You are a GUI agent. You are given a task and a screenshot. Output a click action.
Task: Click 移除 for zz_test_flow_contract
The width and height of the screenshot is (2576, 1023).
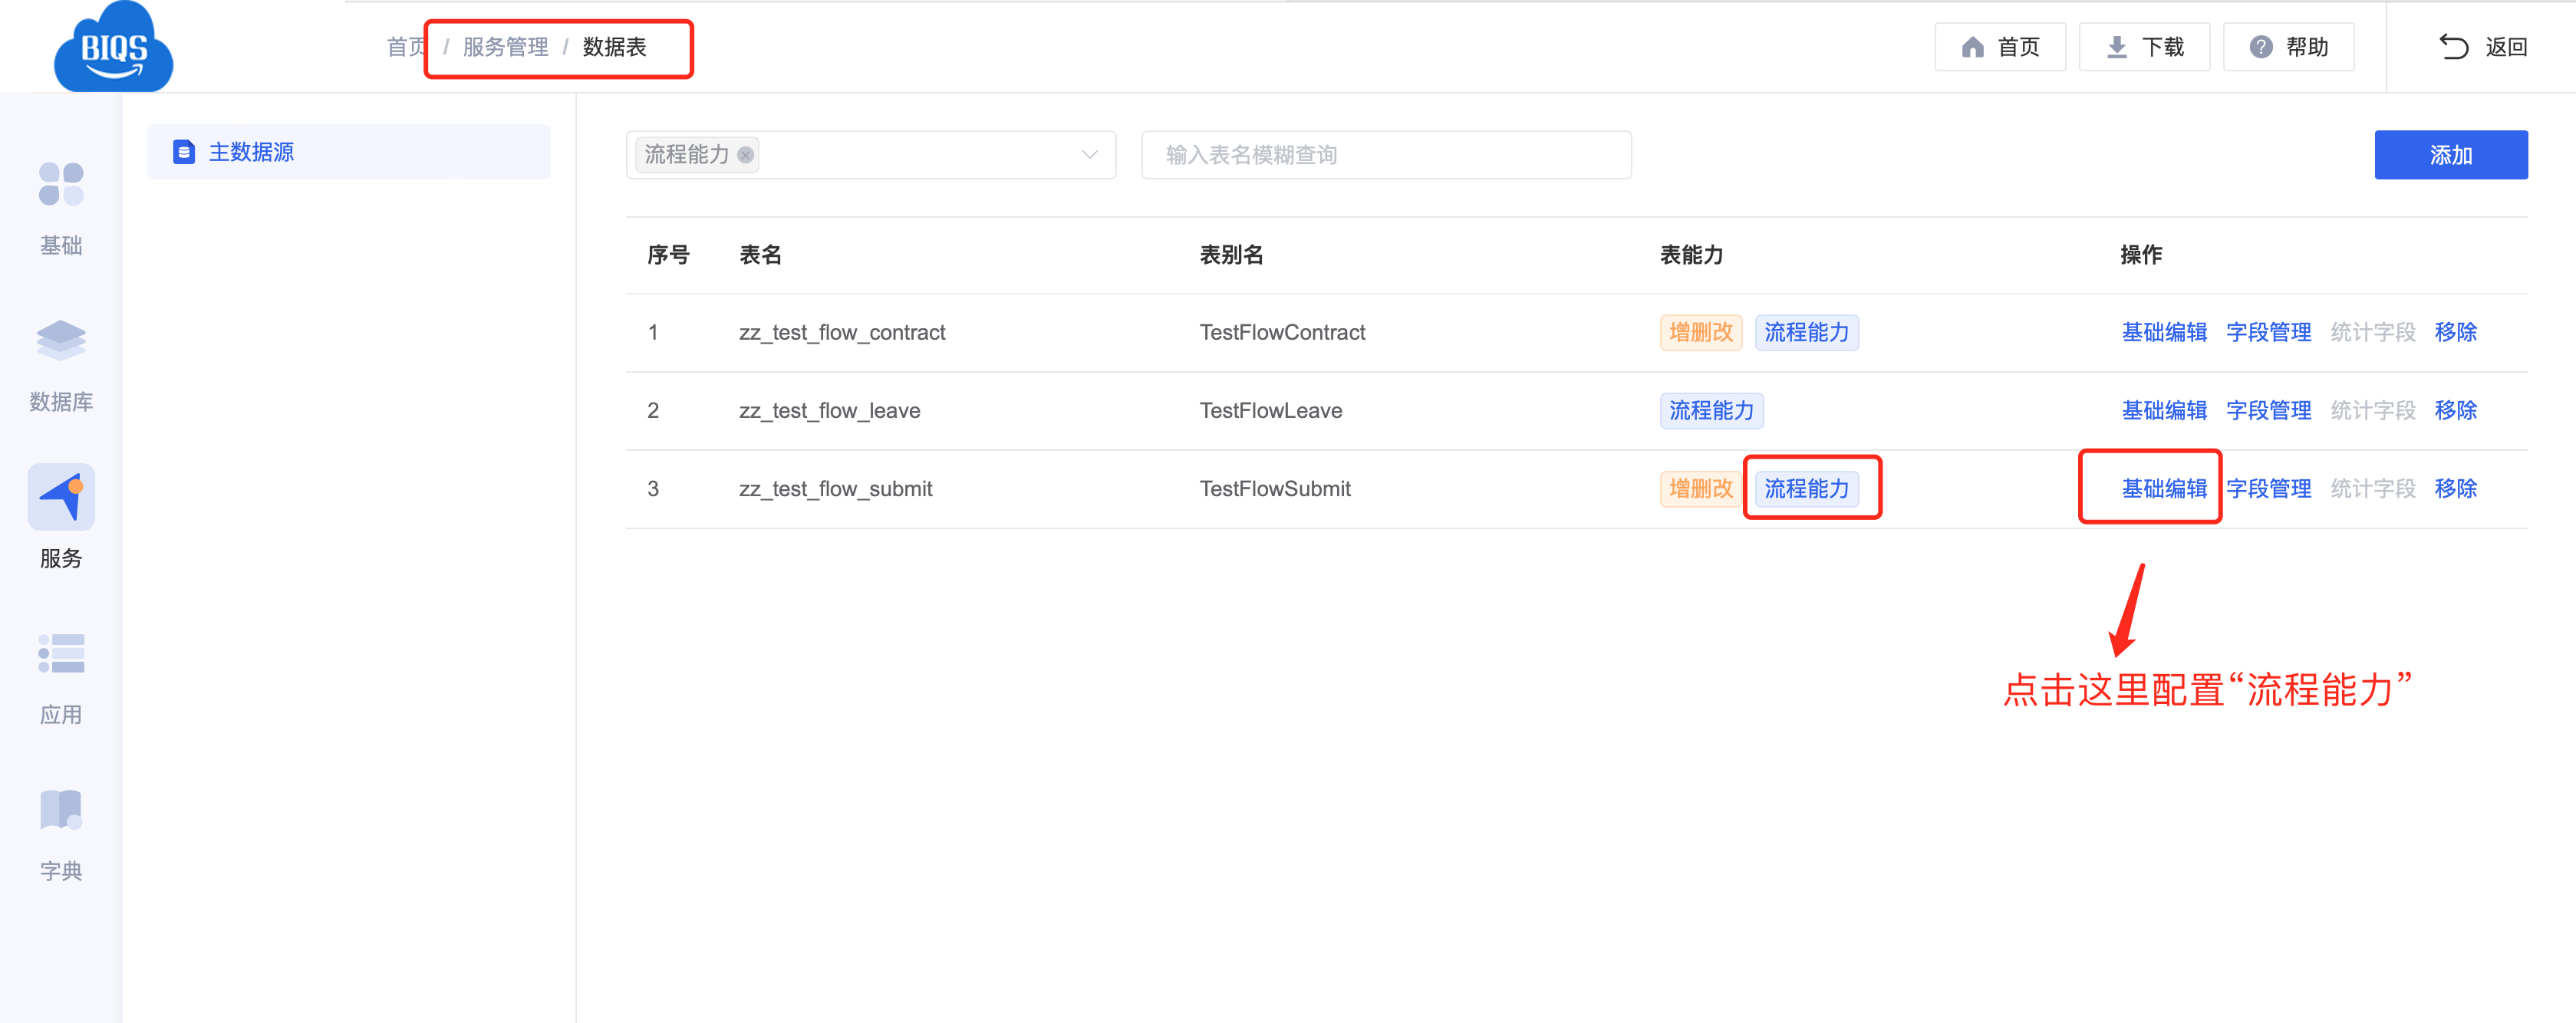2455,332
